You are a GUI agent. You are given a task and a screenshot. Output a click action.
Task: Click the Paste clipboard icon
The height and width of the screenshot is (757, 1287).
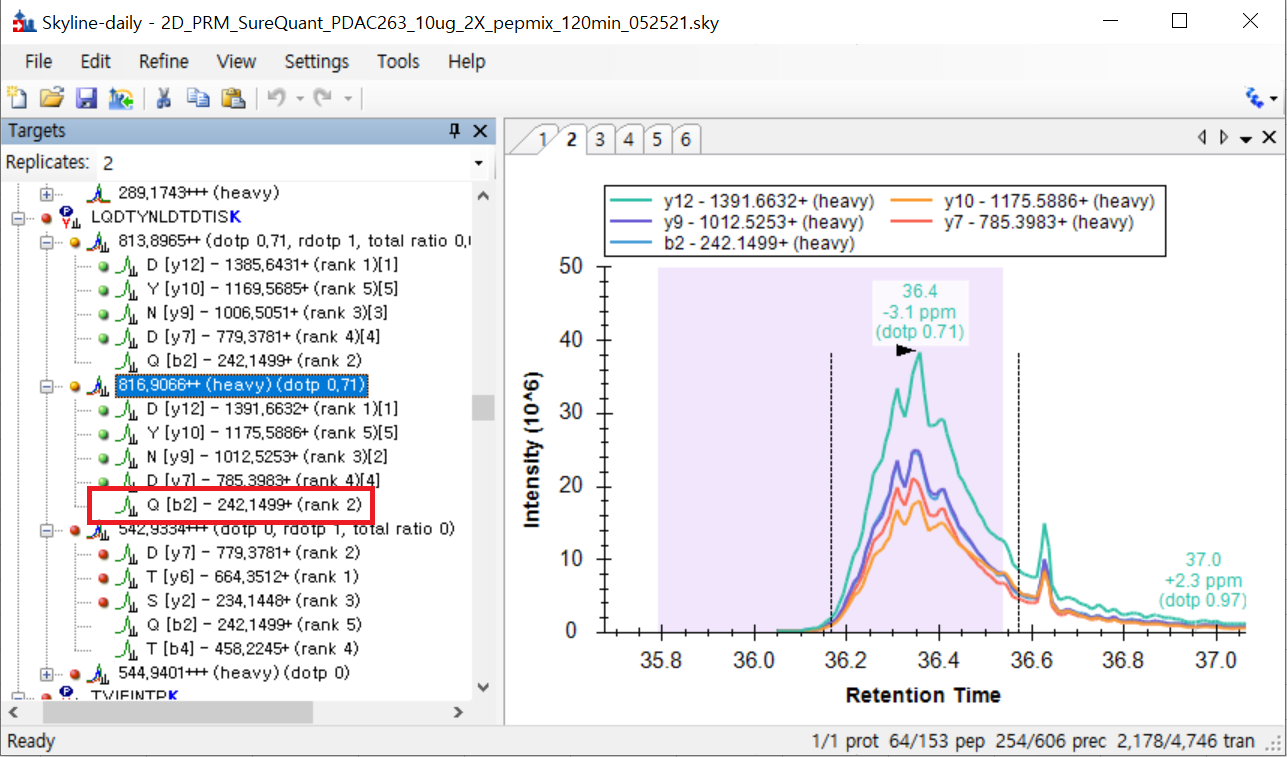pyautogui.click(x=232, y=97)
